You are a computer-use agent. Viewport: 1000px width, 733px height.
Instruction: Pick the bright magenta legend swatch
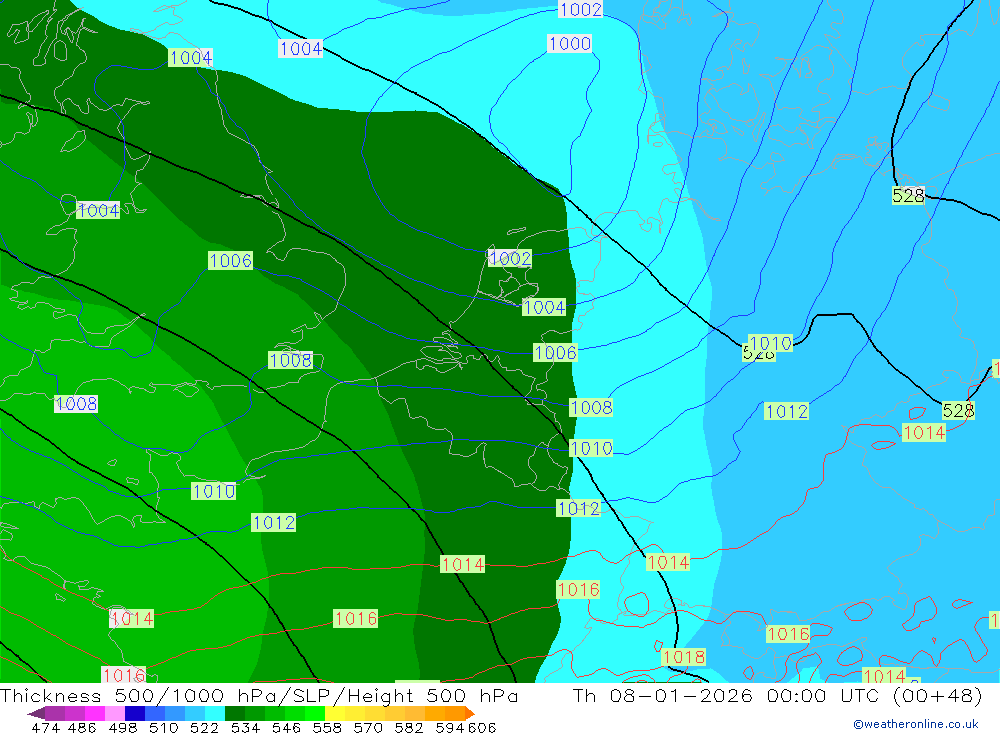[94, 713]
